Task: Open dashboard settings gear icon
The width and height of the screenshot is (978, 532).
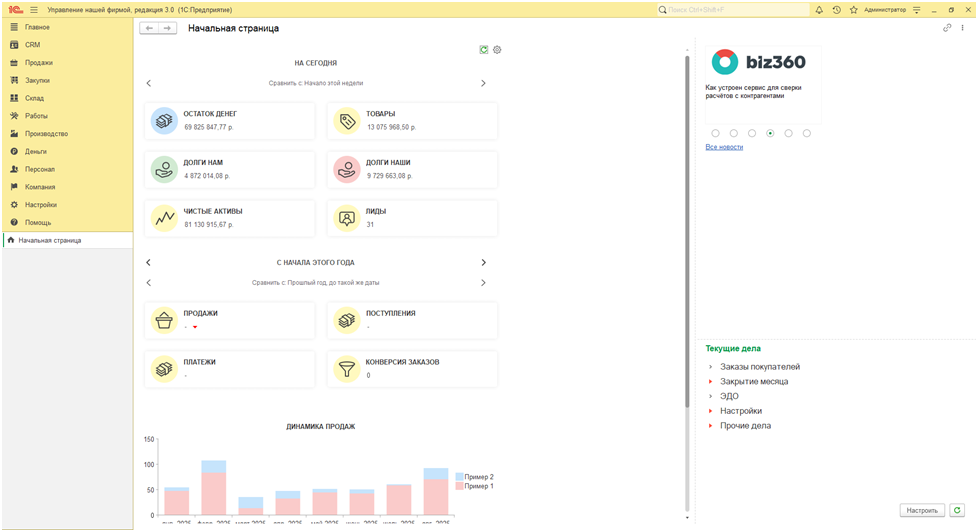Action: pos(497,49)
